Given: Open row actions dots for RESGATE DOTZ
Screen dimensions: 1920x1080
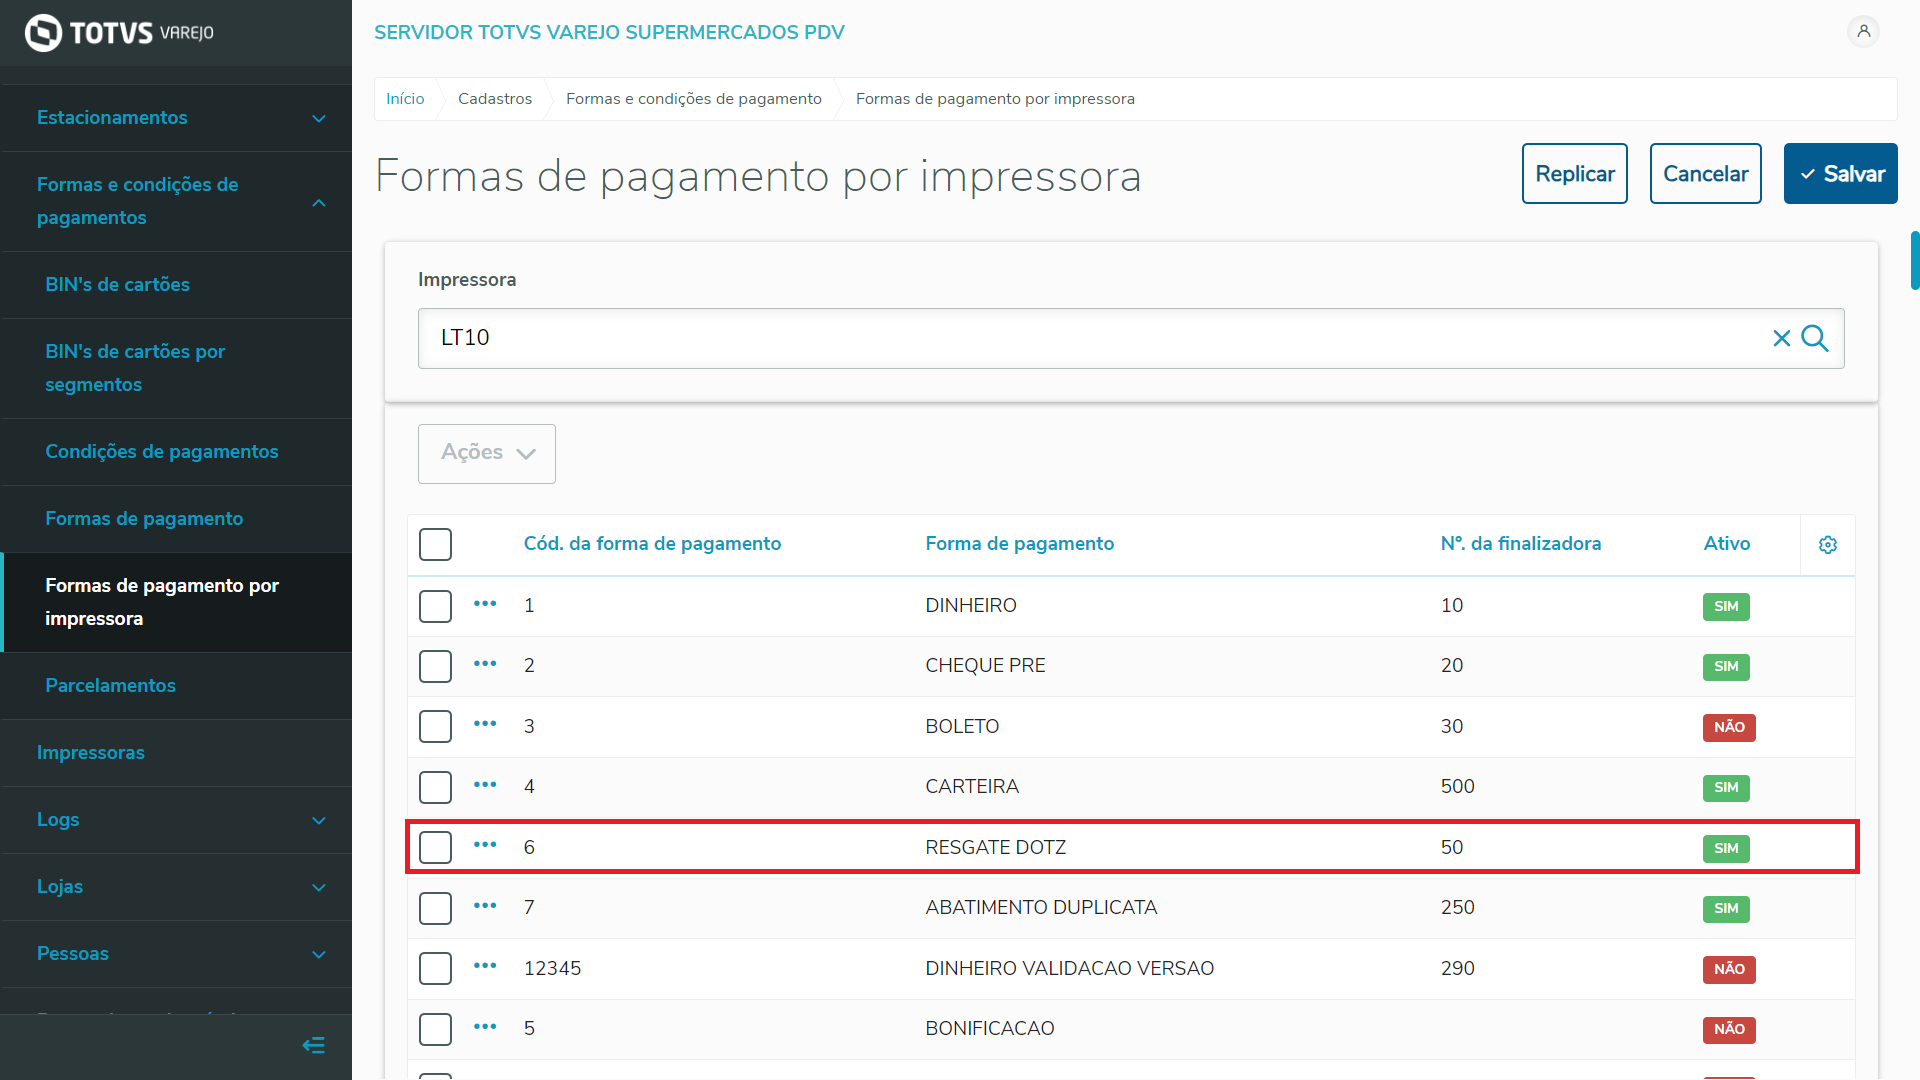Looking at the screenshot, I should pyautogui.click(x=485, y=845).
